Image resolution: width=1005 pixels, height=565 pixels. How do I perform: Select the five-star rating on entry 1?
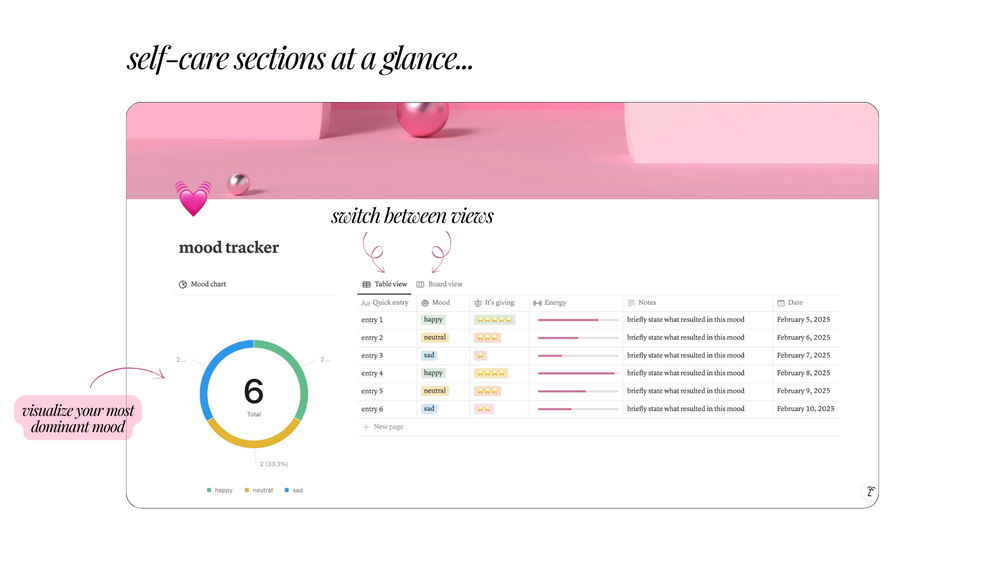click(494, 320)
